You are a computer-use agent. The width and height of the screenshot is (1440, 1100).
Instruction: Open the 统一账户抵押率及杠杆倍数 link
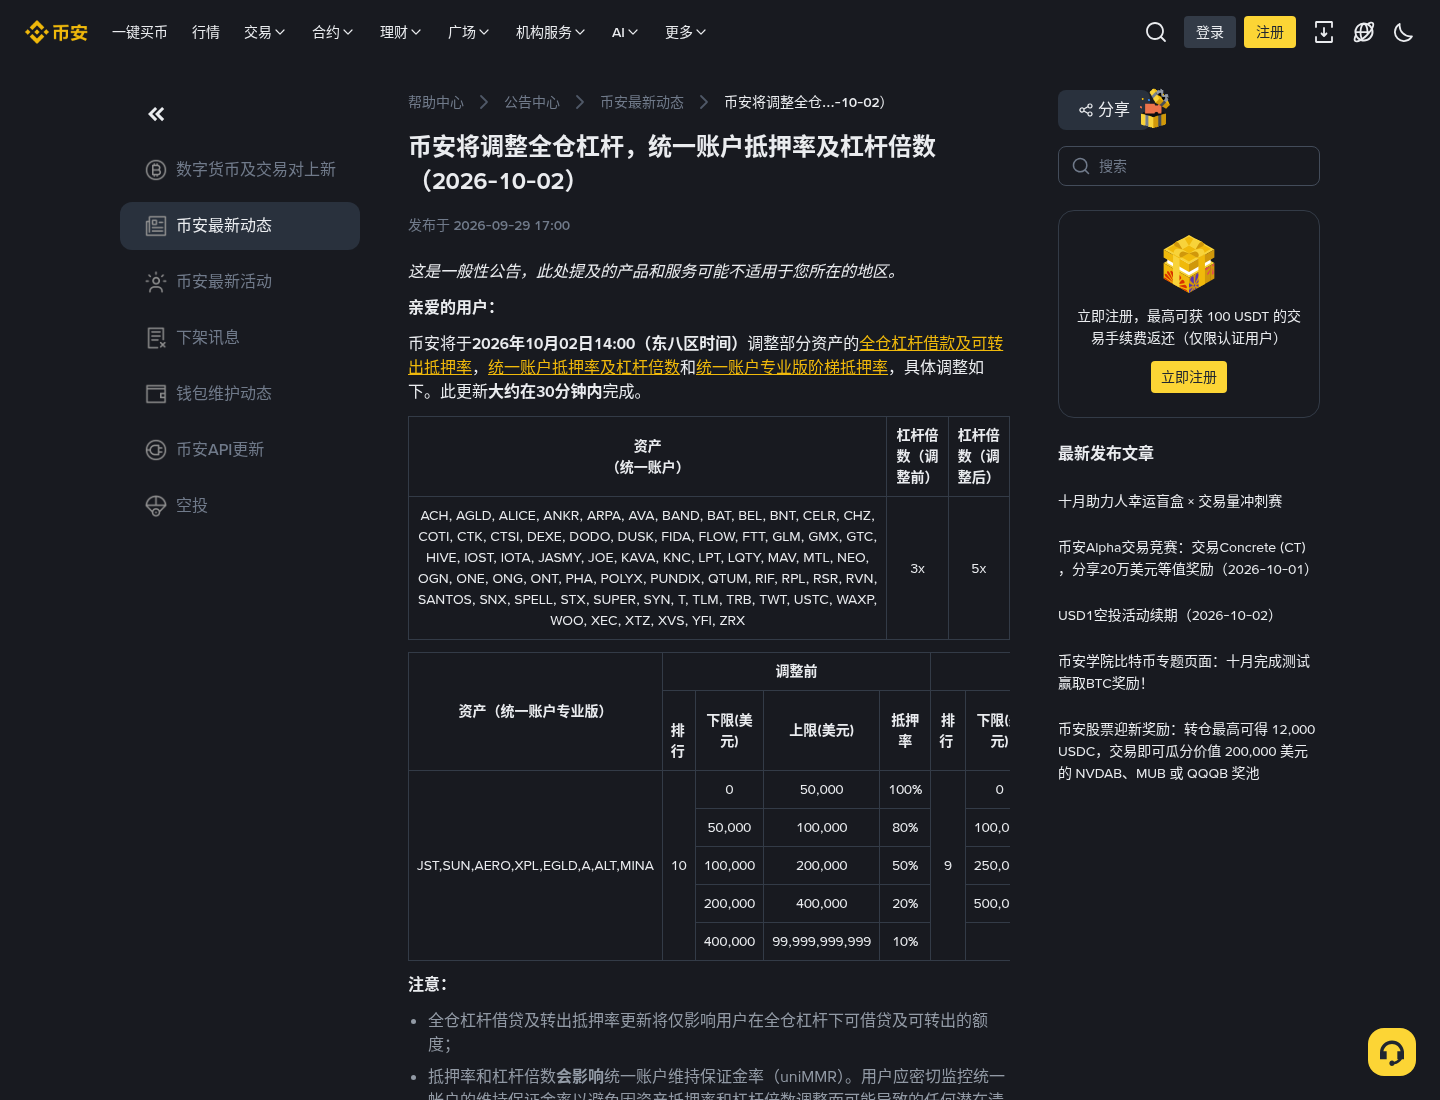tap(584, 367)
